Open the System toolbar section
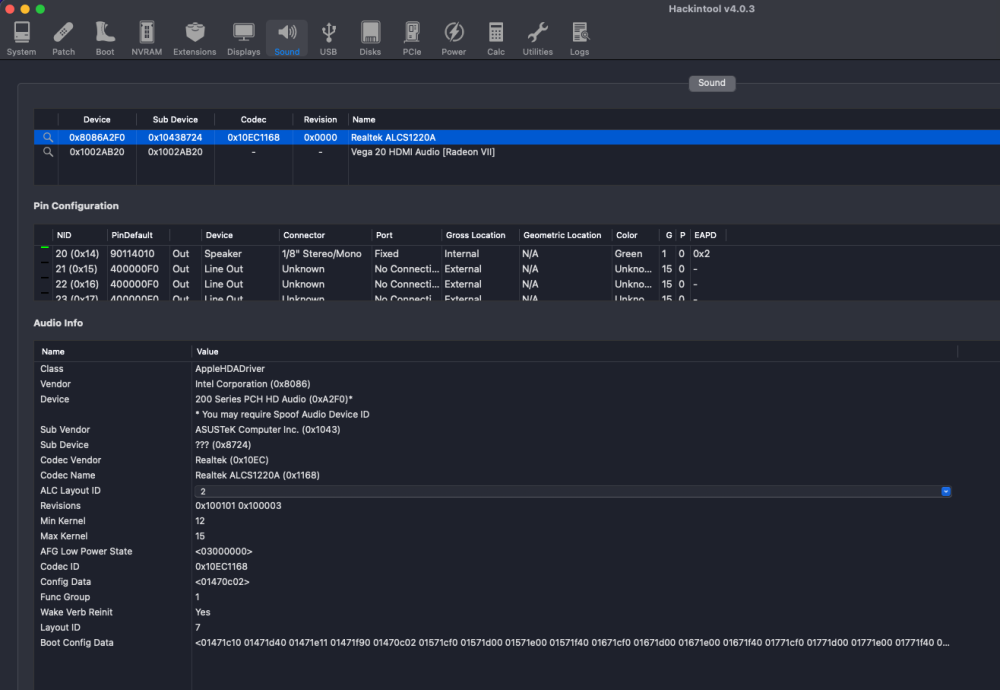The width and height of the screenshot is (1000, 690). 21,38
